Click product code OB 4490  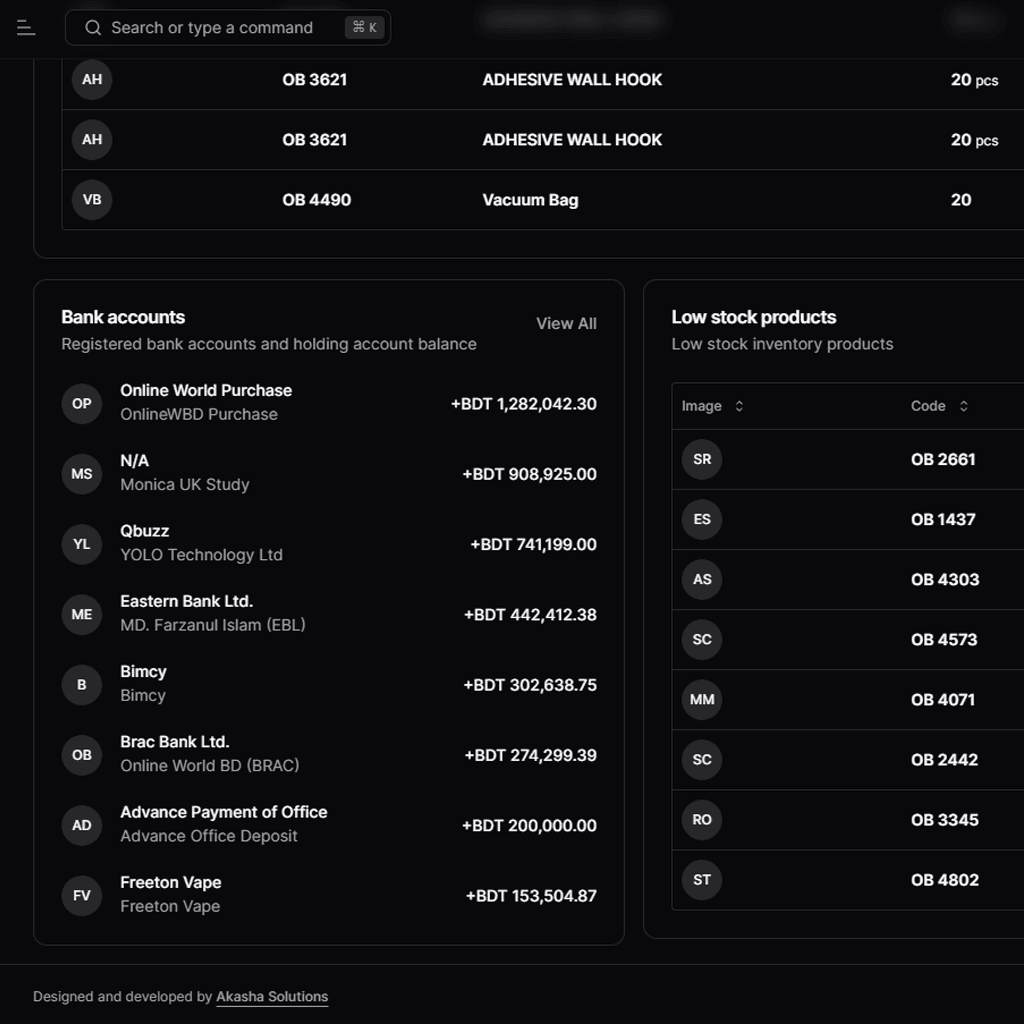point(317,199)
